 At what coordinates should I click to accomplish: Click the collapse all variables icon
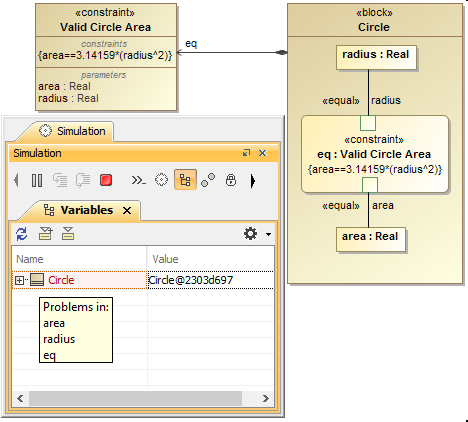[x=68, y=234]
